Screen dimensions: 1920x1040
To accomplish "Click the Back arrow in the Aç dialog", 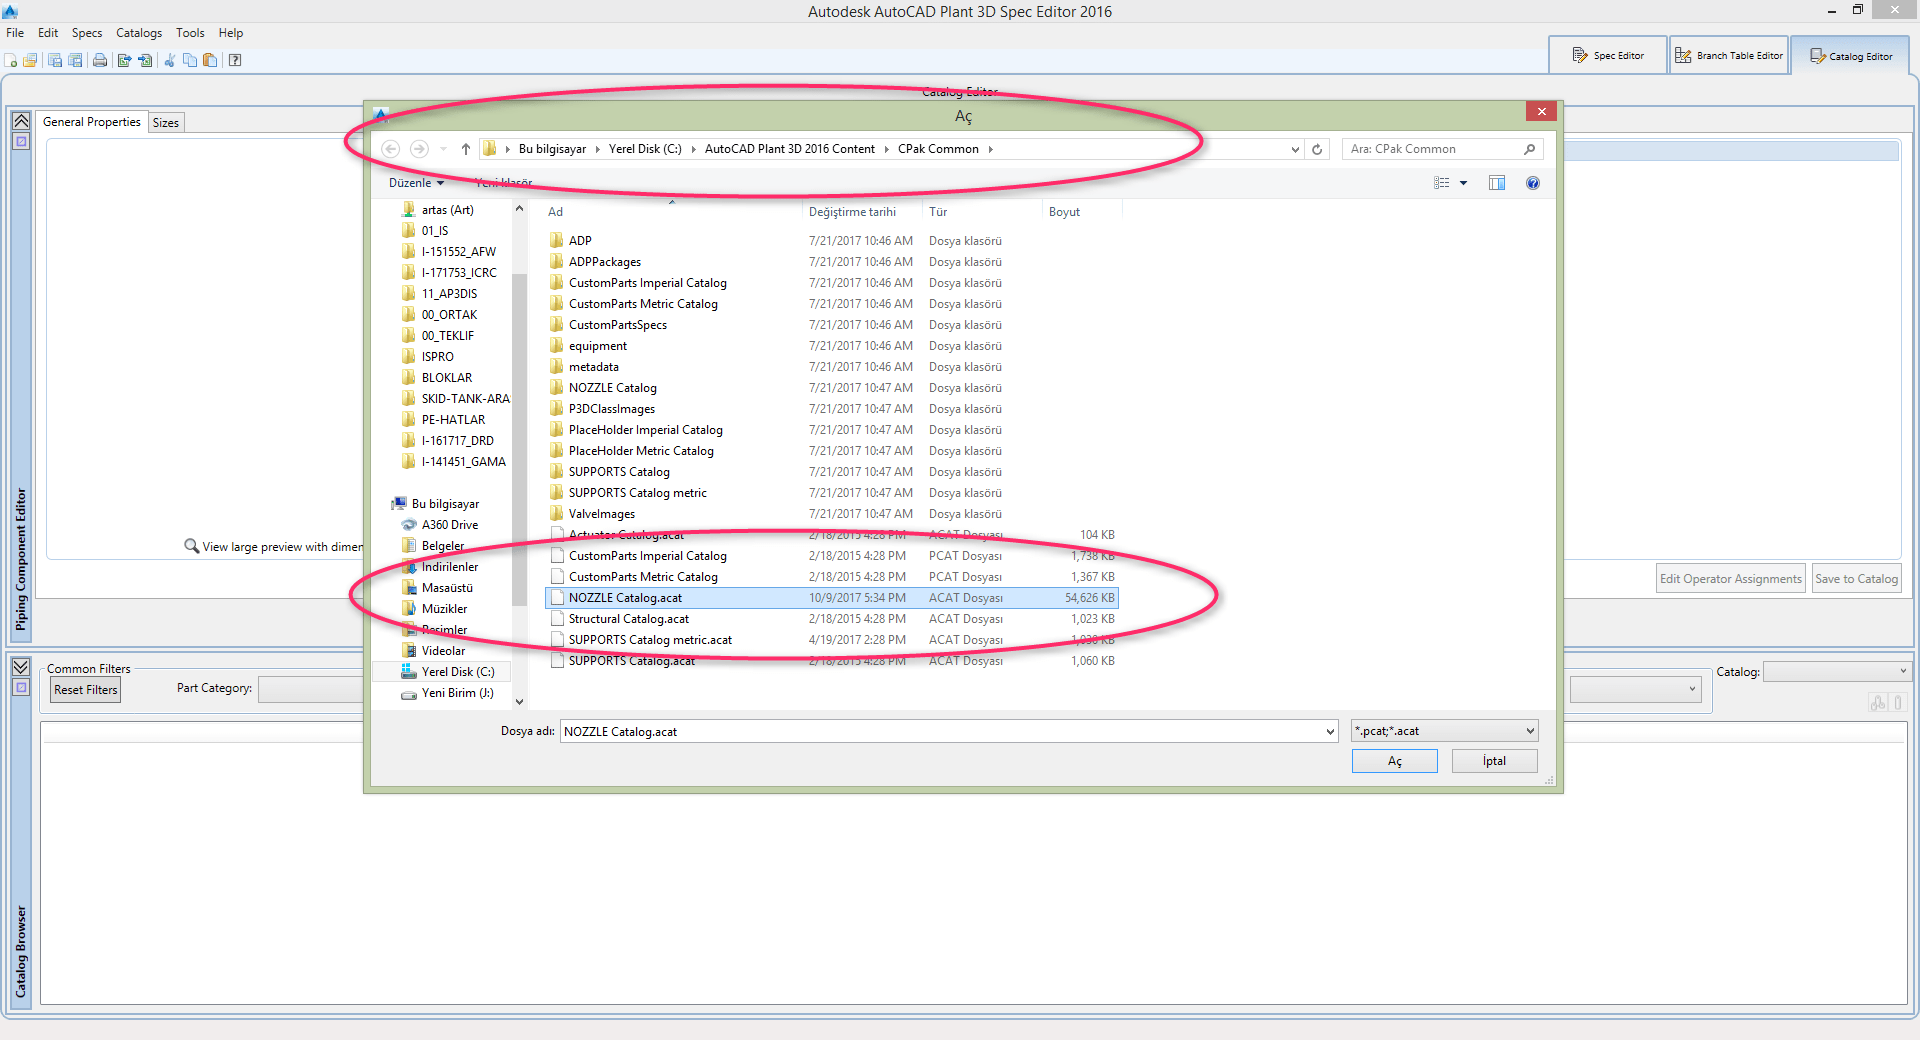I will (391, 149).
